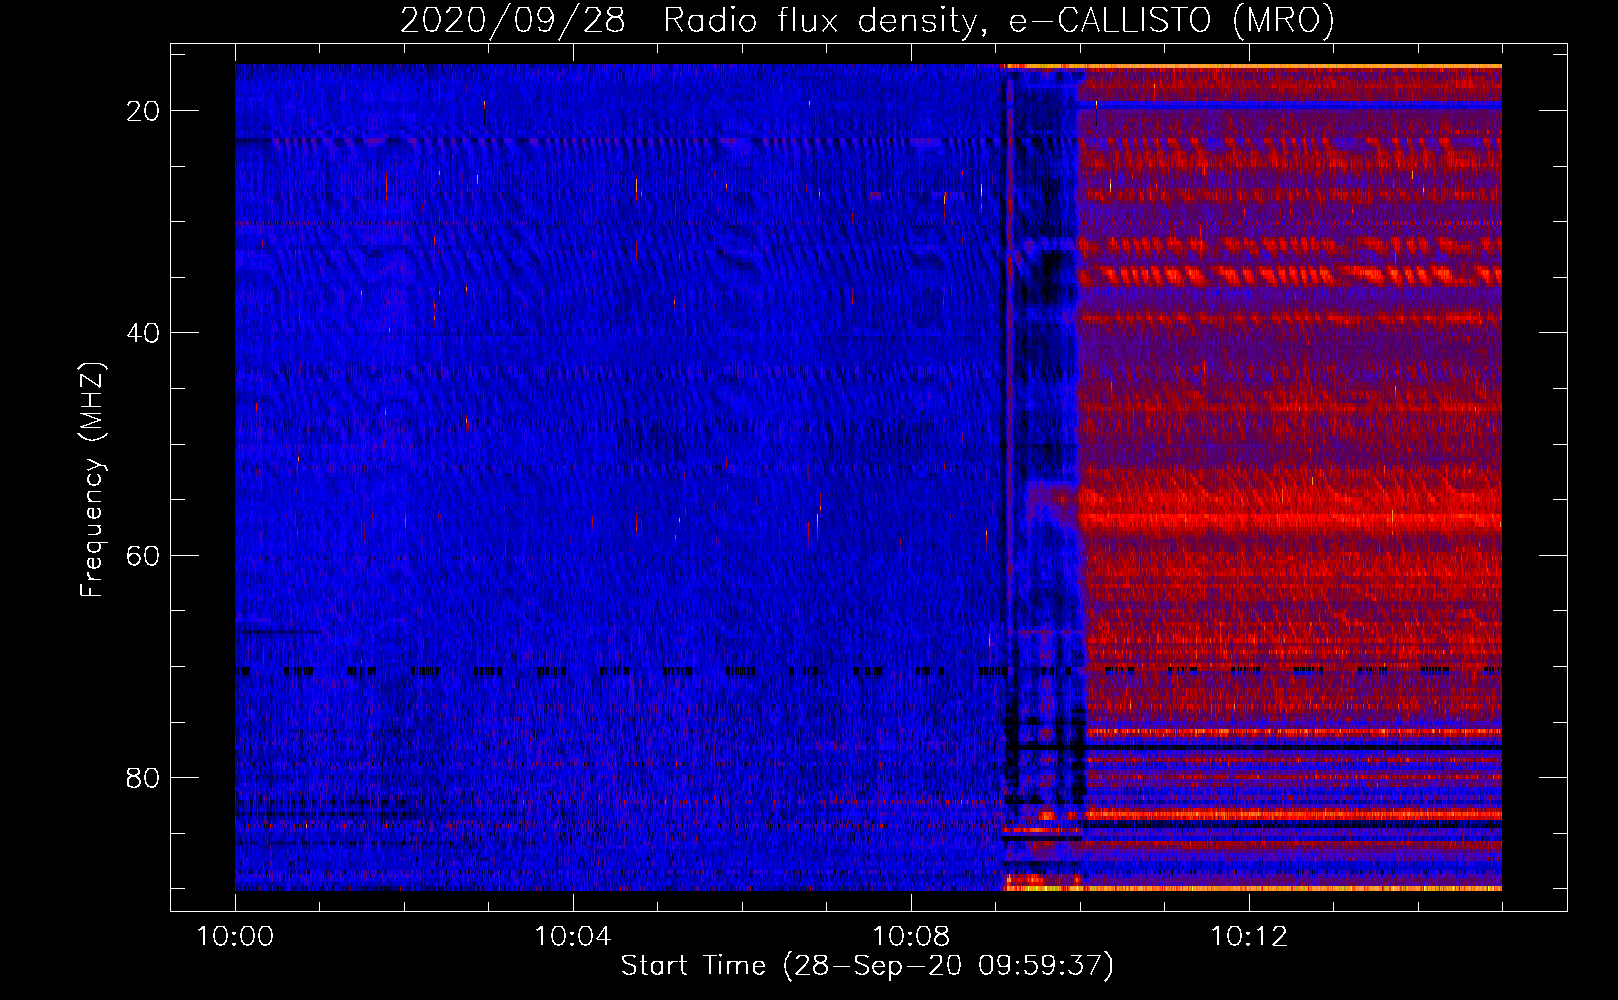Click the 40 MHz frequency tick label
1618x1000 pixels.
(x=143, y=333)
